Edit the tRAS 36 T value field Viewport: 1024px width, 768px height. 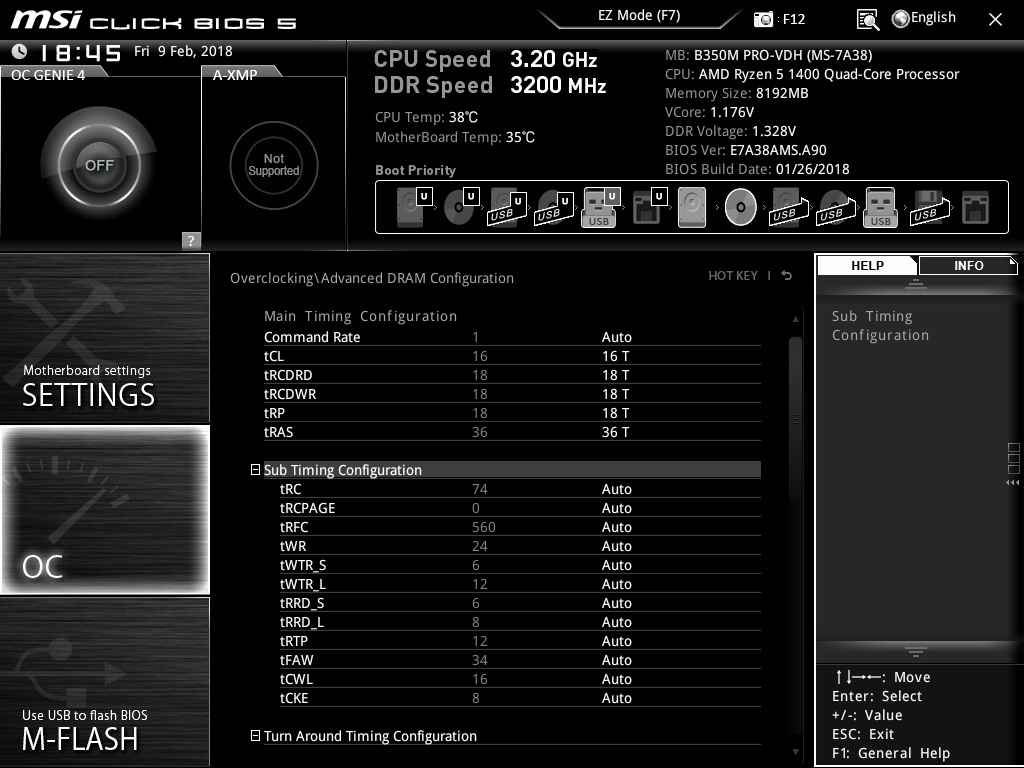[x=615, y=432]
